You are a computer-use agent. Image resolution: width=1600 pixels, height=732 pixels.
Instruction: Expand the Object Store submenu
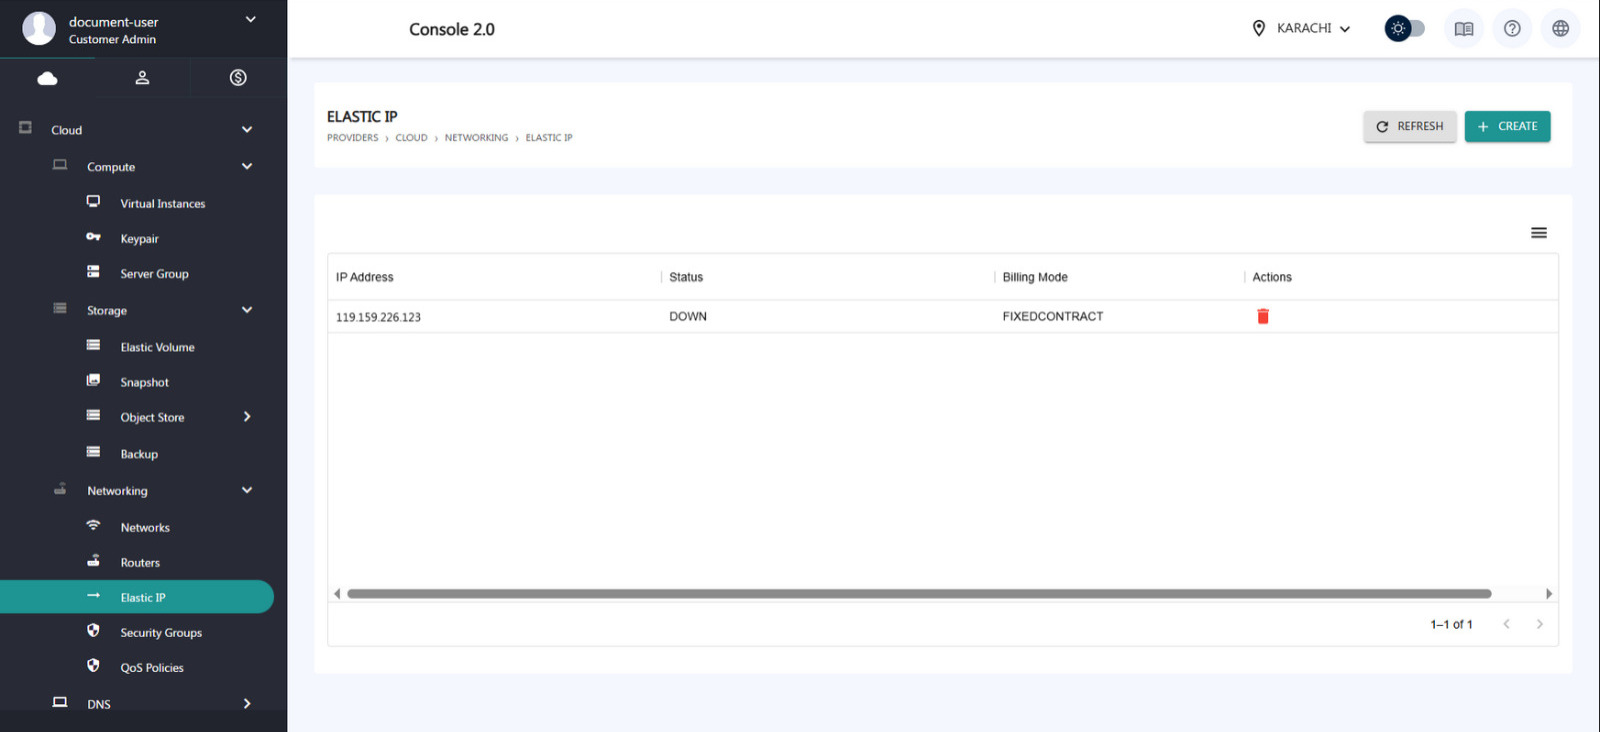coord(247,417)
